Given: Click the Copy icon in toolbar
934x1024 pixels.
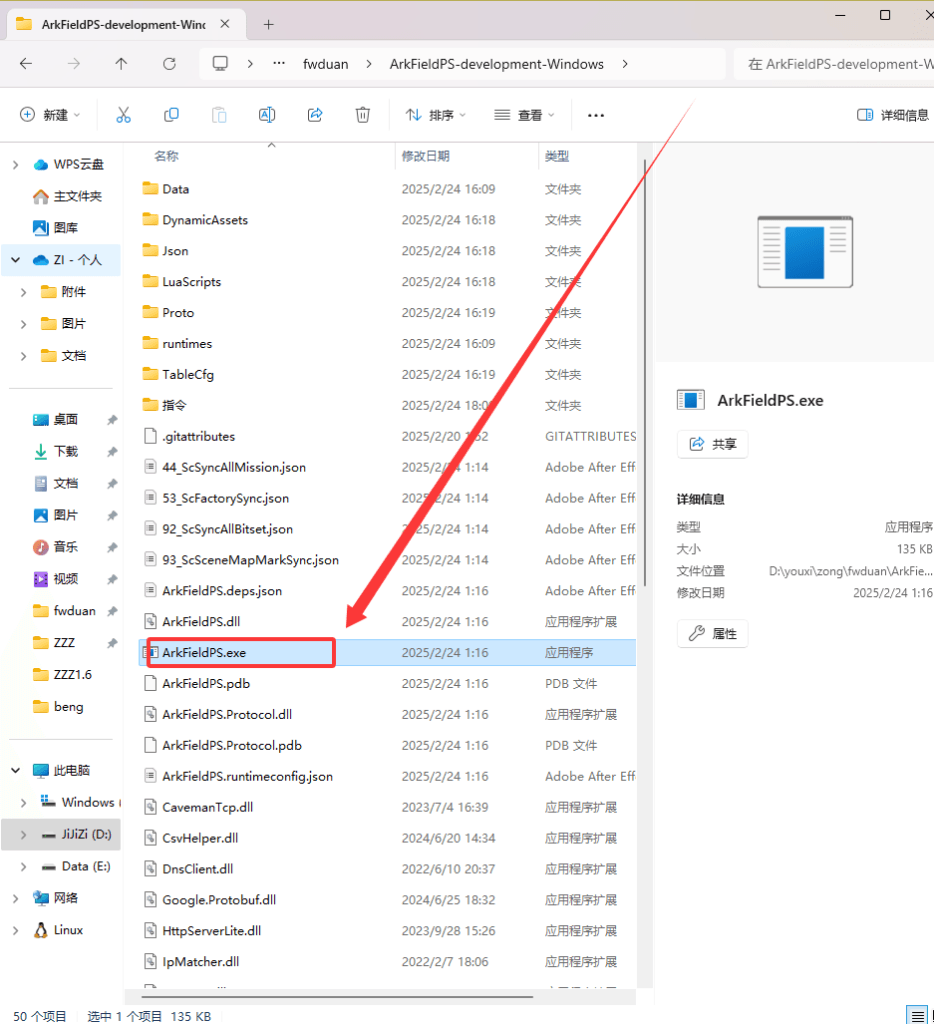Looking at the screenshot, I should point(171,115).
